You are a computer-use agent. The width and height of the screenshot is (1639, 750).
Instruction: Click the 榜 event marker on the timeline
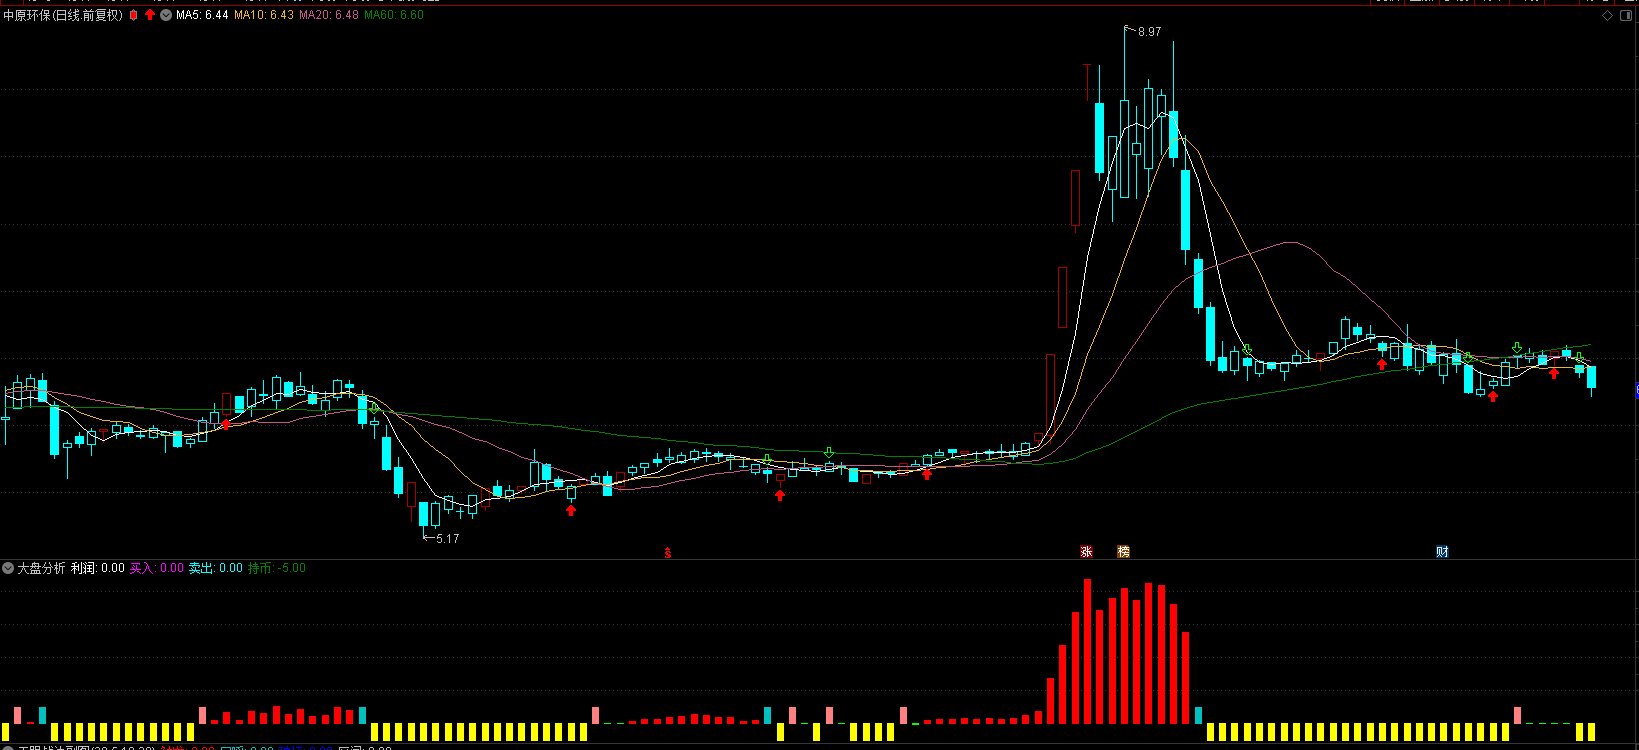click(1123, 552)
